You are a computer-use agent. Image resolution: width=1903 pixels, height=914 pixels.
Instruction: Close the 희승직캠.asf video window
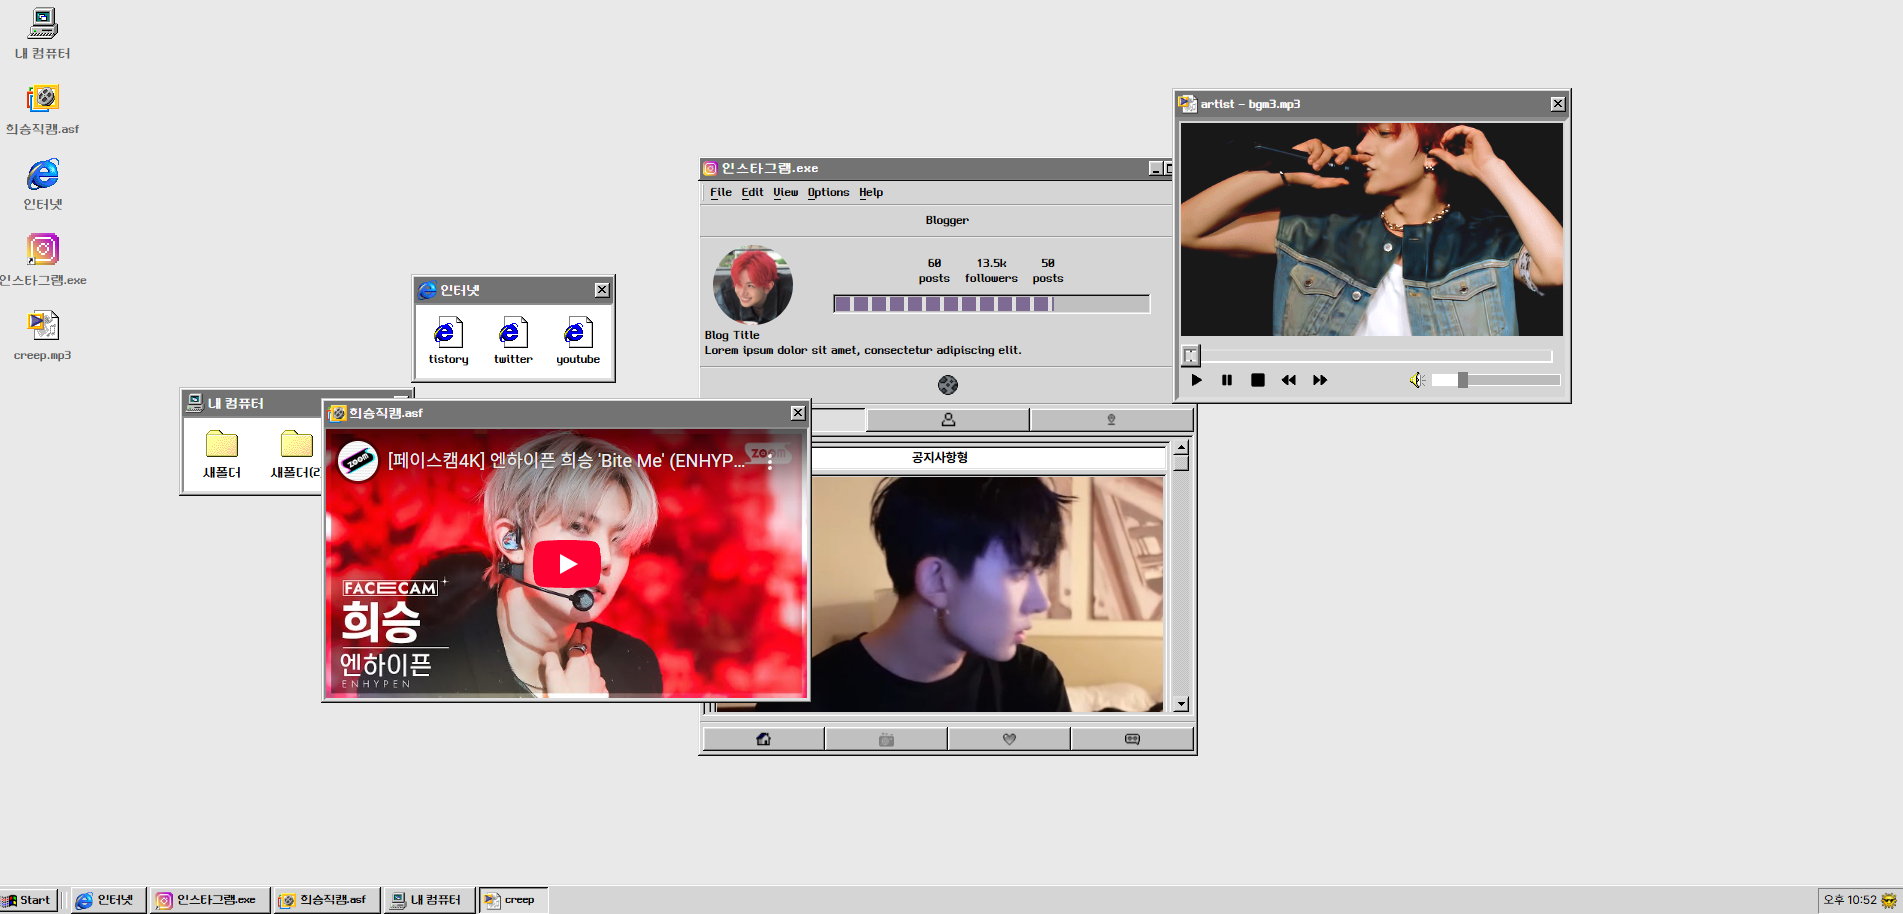pyautogui.click(x=798, y=413)
